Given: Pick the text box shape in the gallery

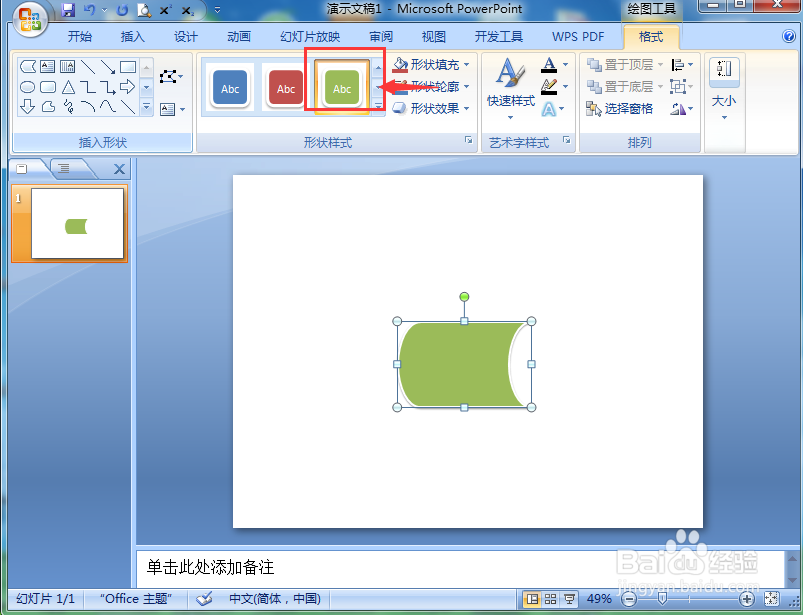Looking at the screenshot, I should [47, 67].
